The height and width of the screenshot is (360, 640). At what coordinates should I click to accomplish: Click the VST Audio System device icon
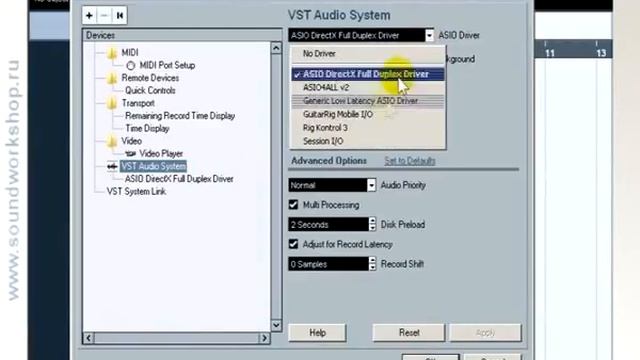click(112, 167)
